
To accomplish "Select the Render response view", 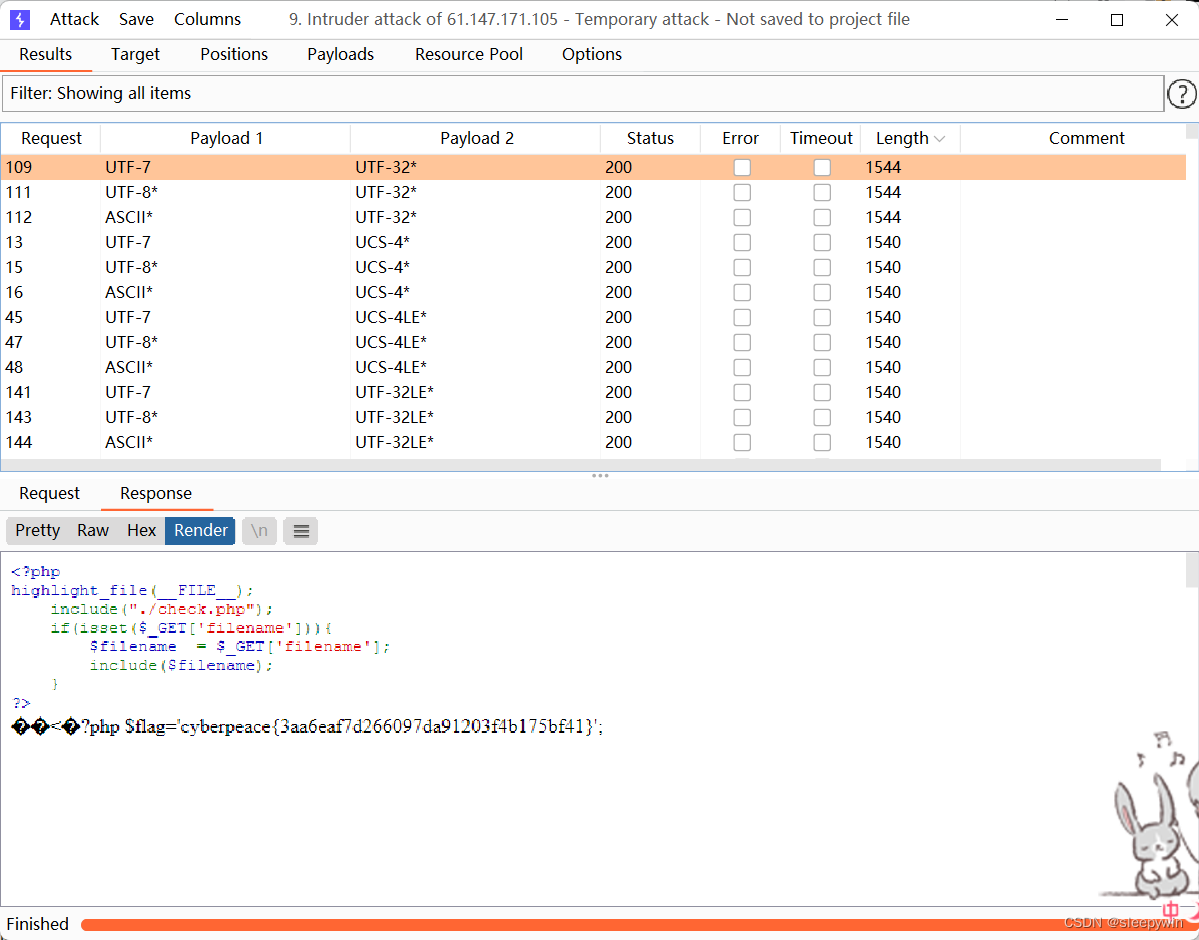I will (199, 530).
